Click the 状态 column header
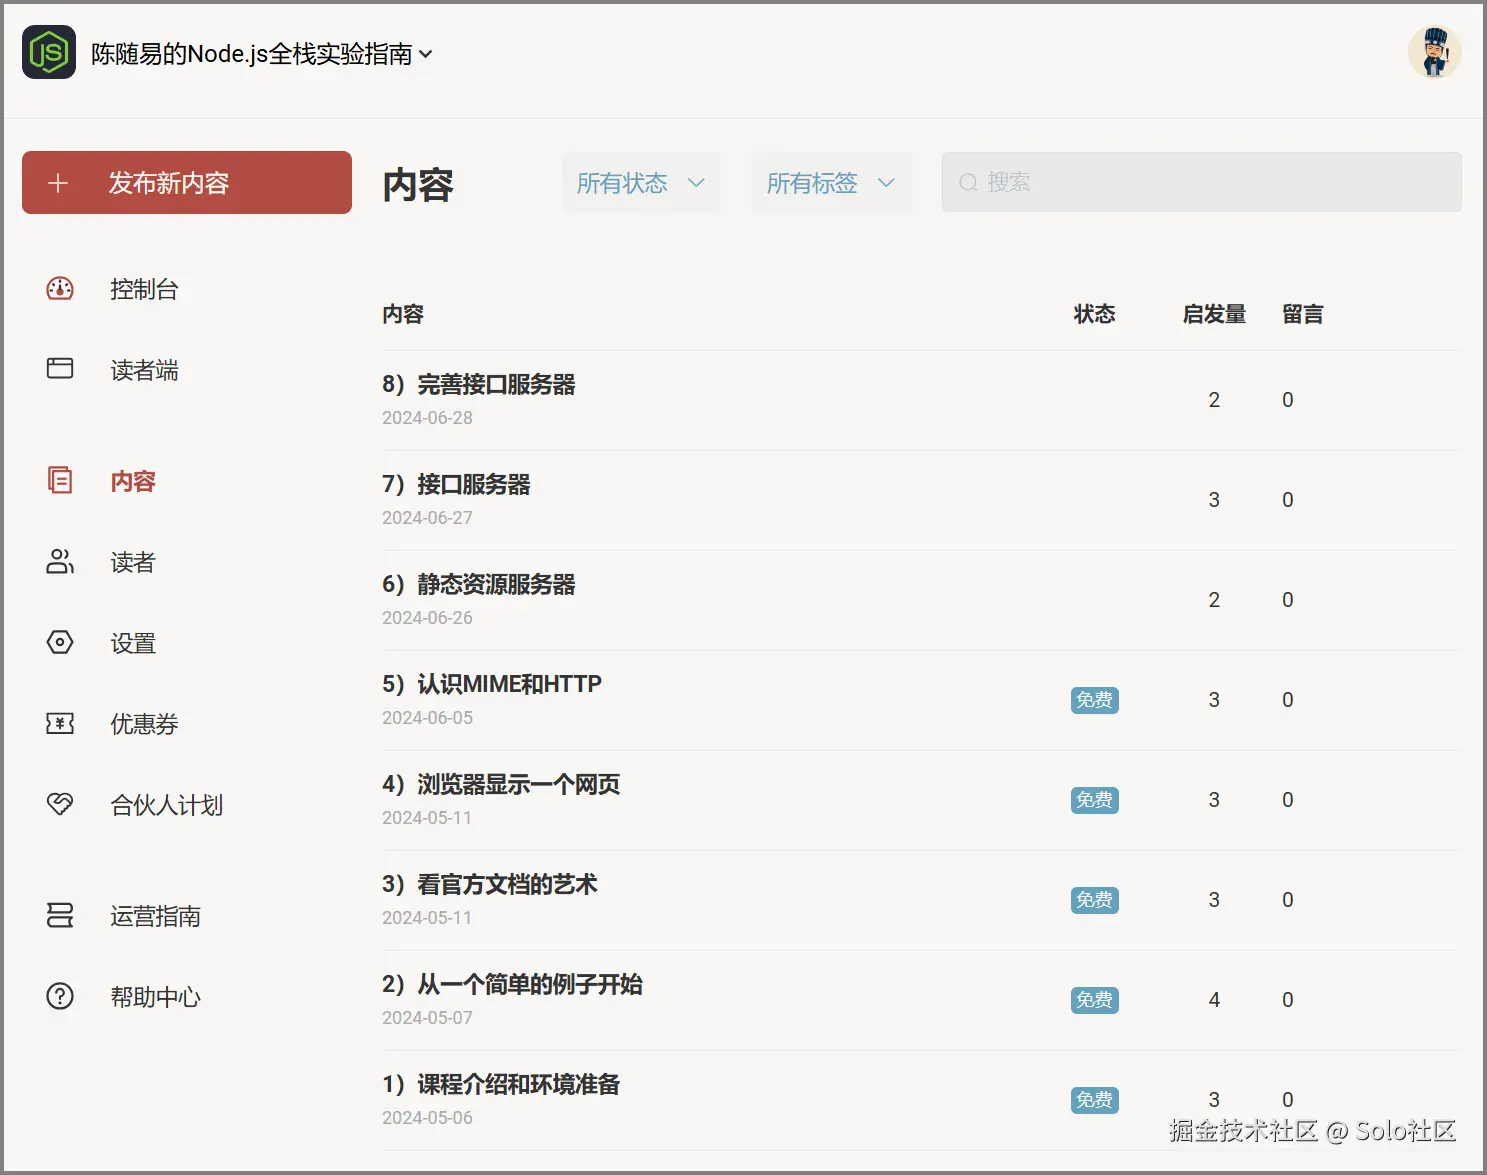Image resolution: width=1487 pixels, height=1175 pixels. (x=1094, y=314)
